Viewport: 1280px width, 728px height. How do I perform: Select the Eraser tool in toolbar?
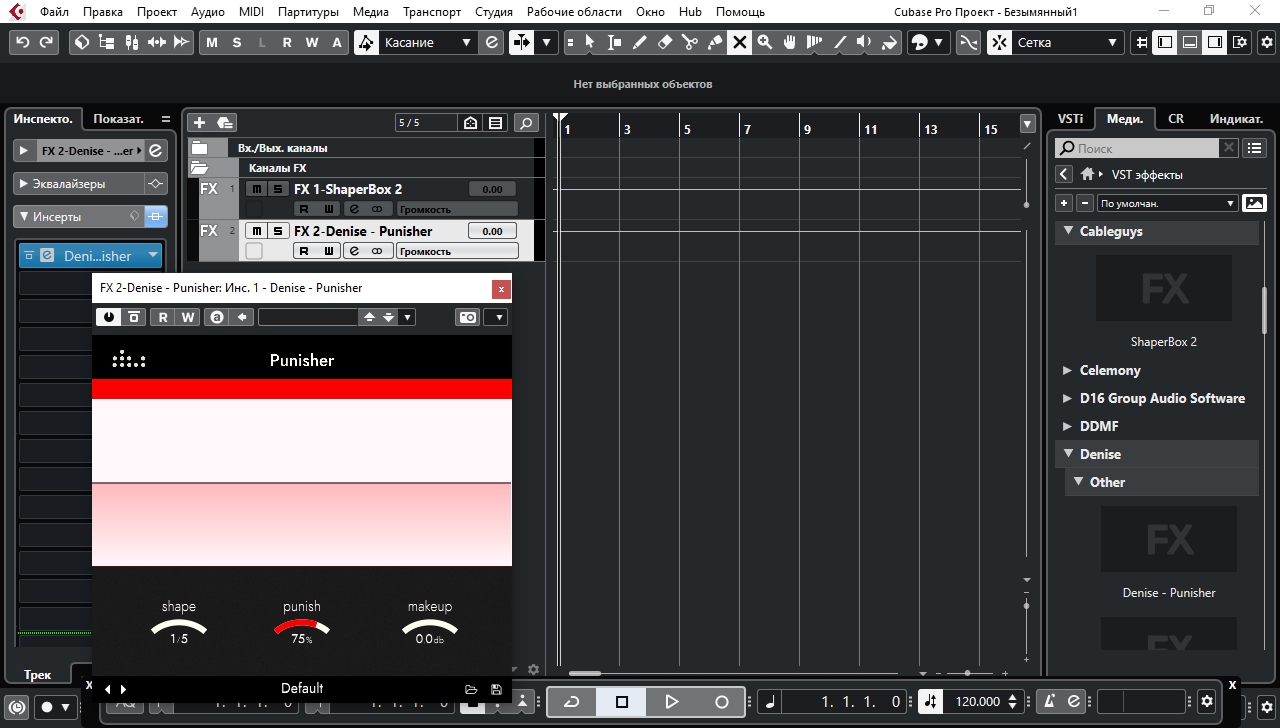(665, 42)
